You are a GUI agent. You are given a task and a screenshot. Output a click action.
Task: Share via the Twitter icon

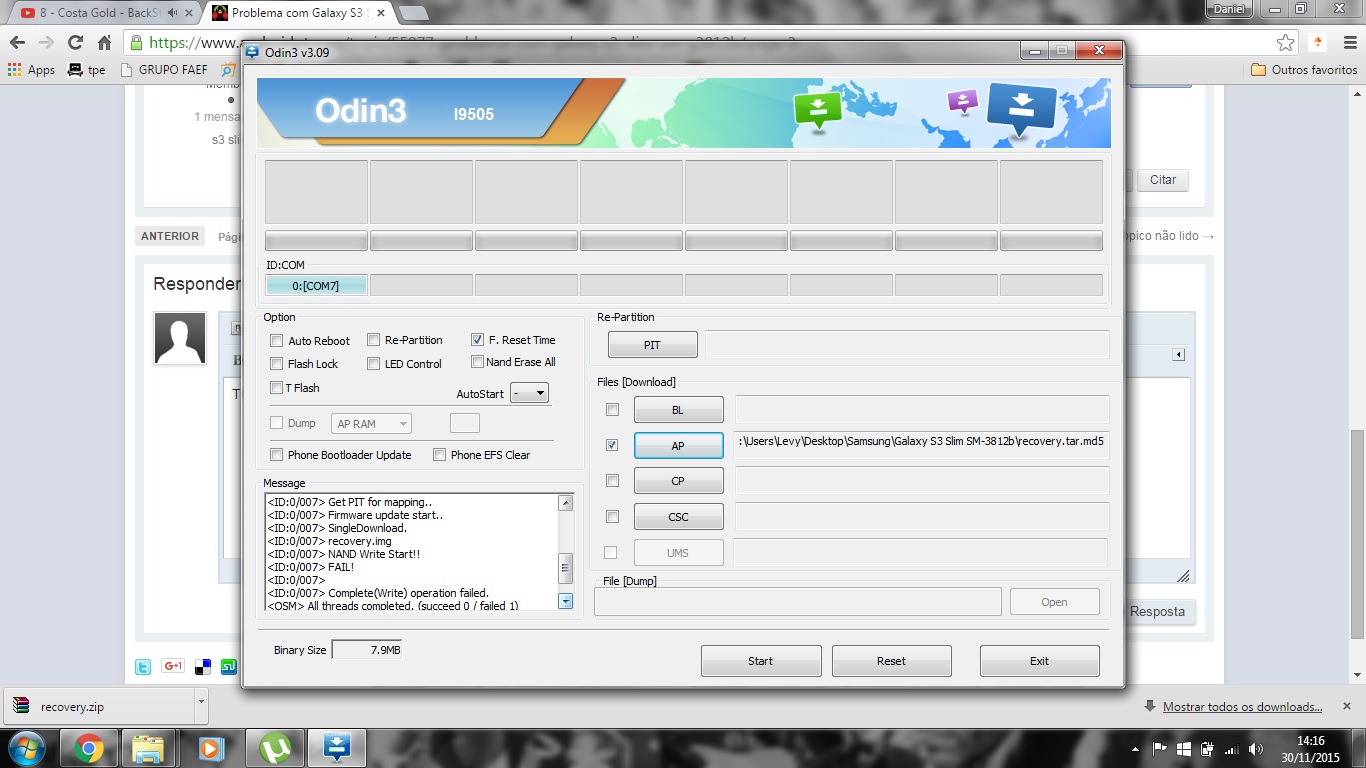[144, 667]
